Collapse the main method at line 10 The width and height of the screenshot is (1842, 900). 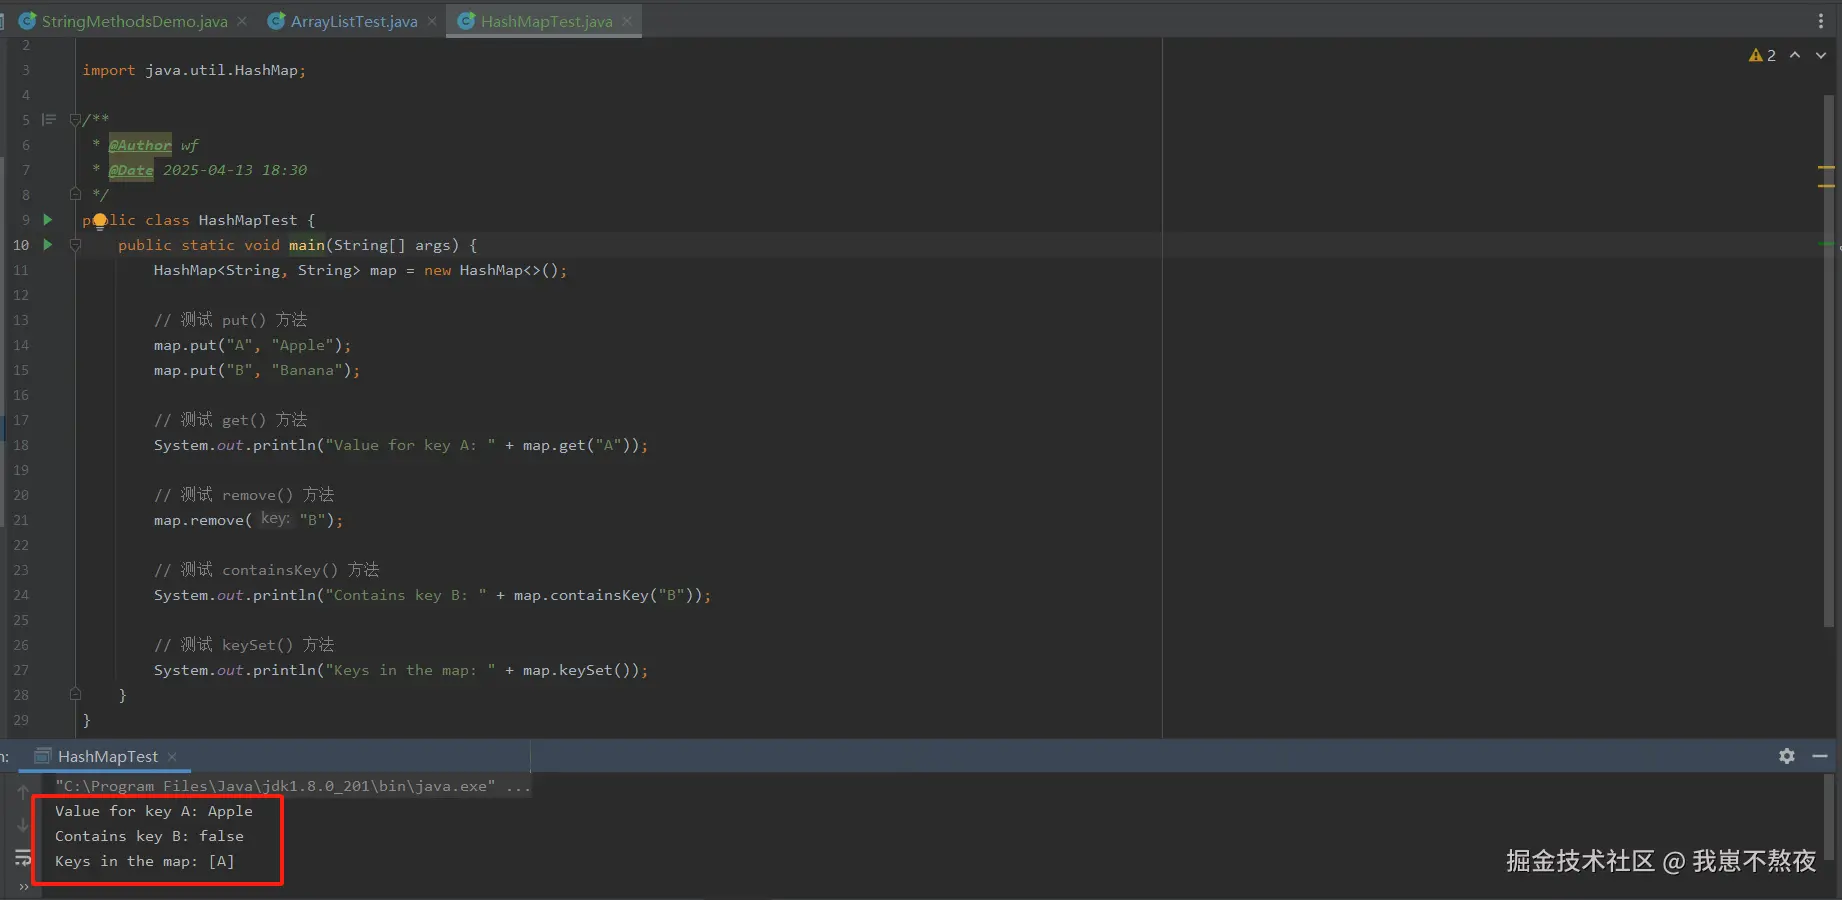pyautogui.click(x=75, y=245)
